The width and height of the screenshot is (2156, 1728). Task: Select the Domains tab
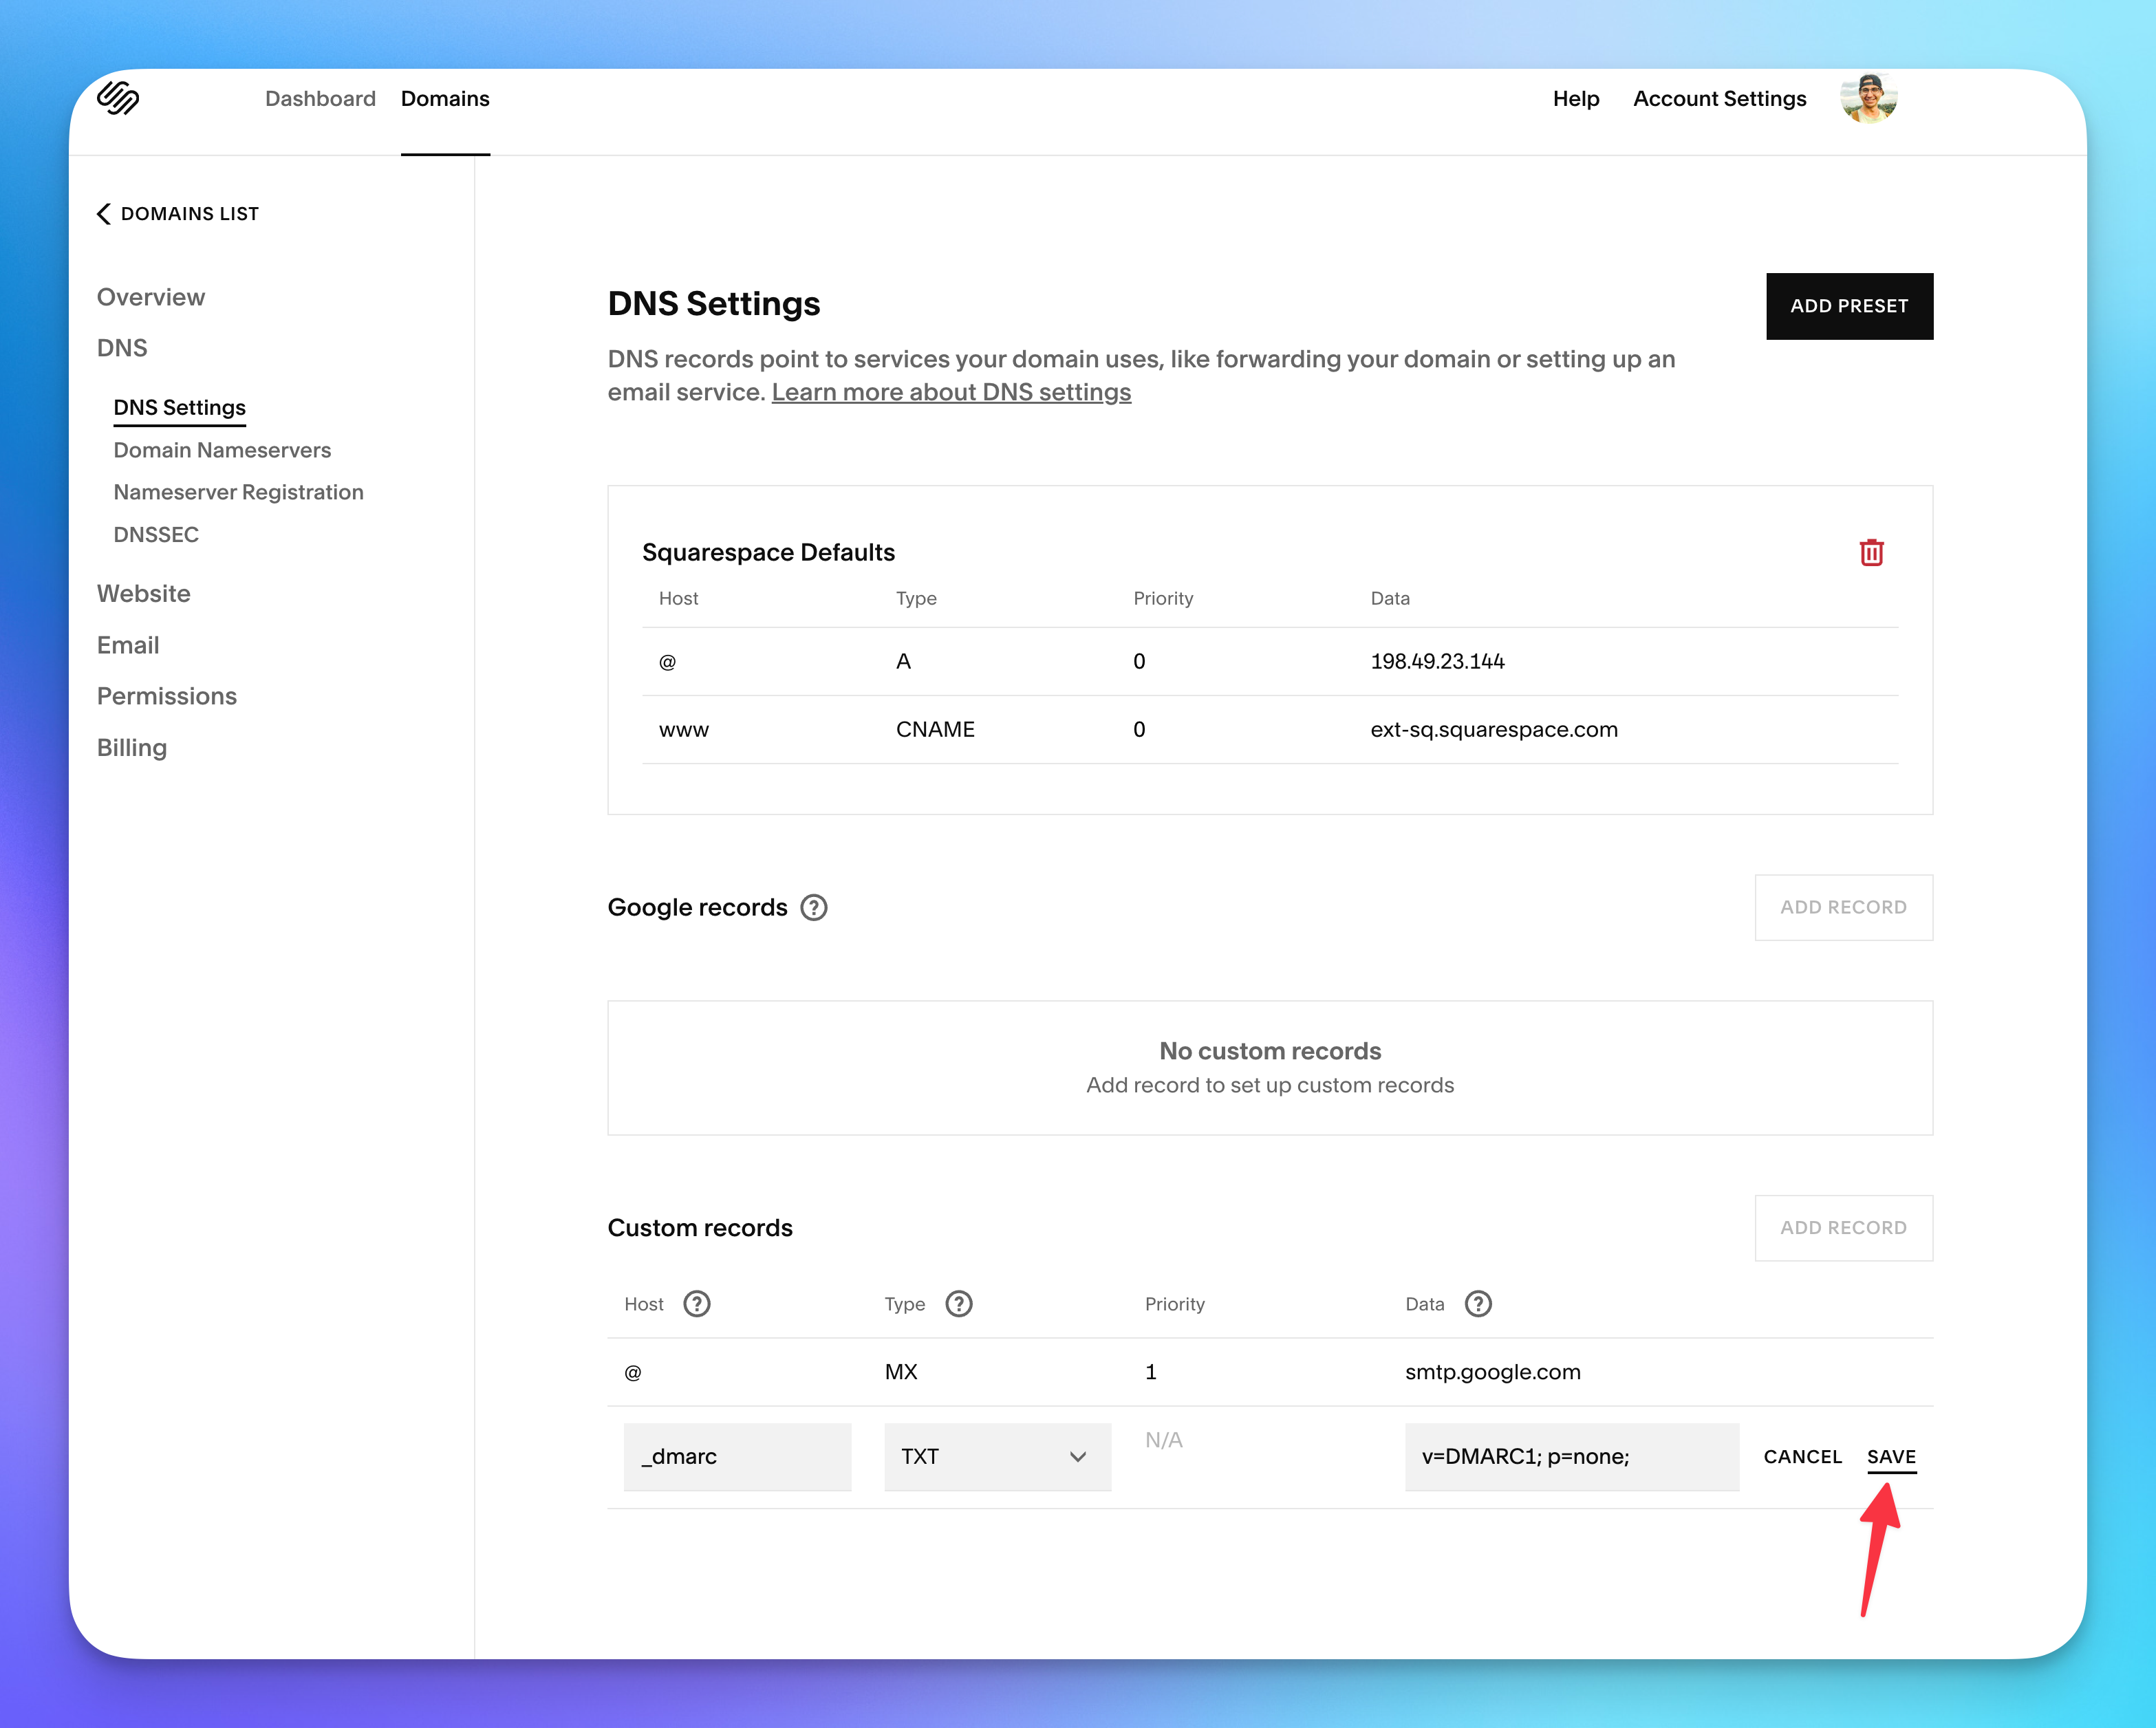tap(445, 99)
